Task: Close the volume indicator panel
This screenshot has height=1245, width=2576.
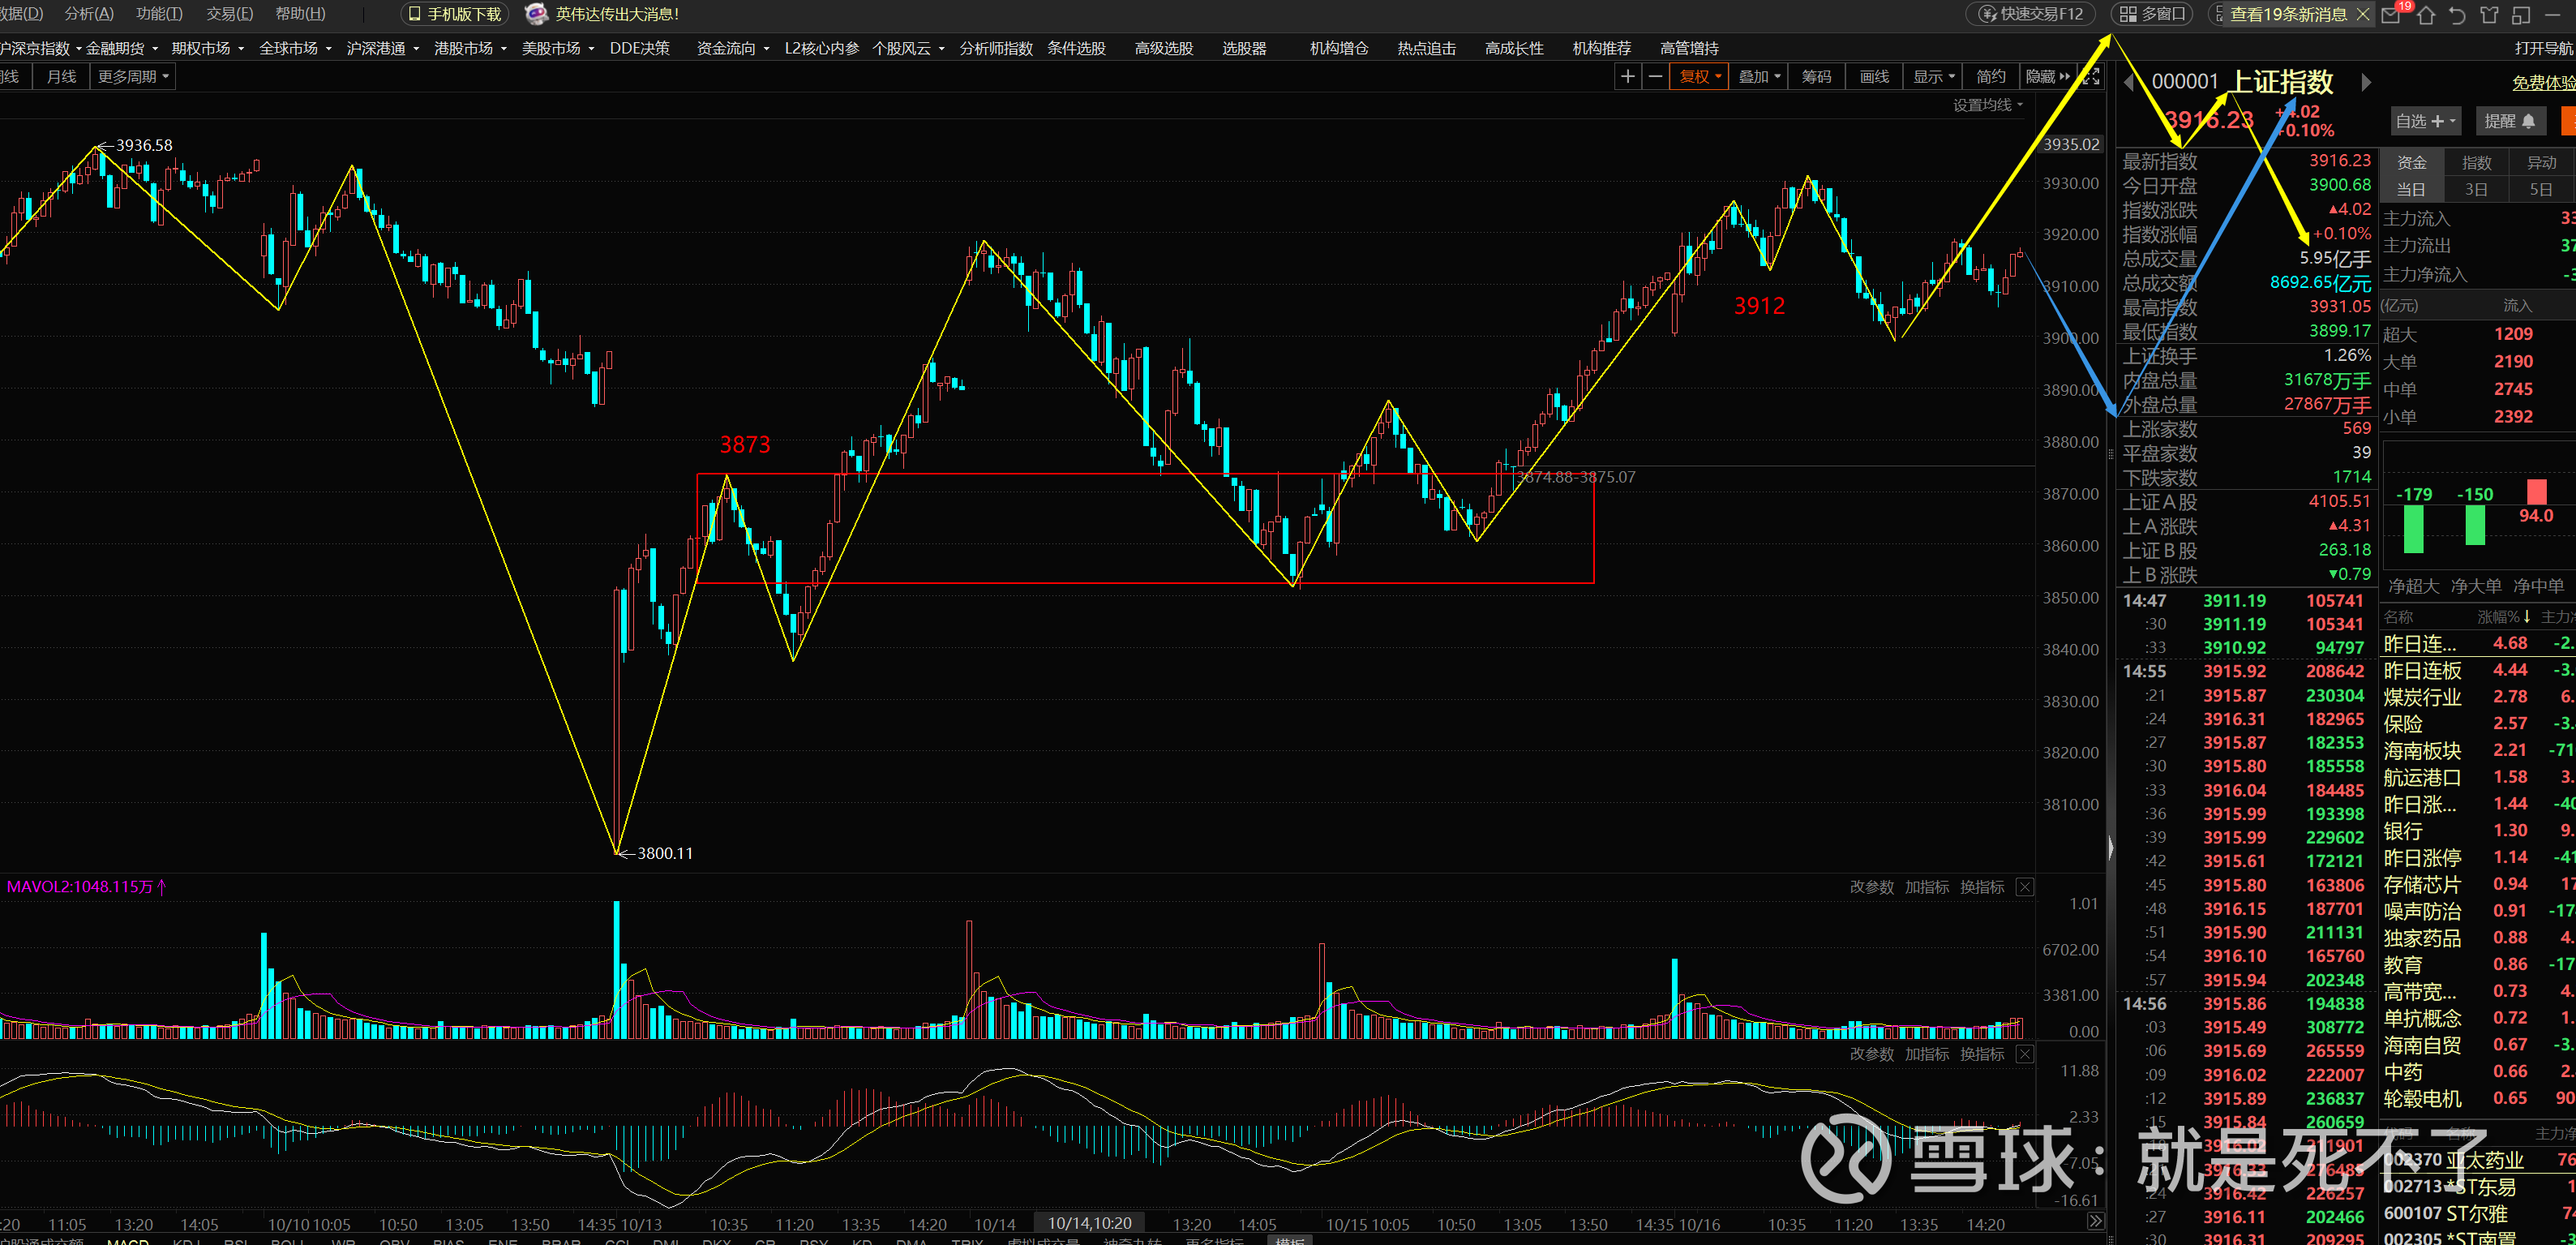Action: tap(2024, 887)
